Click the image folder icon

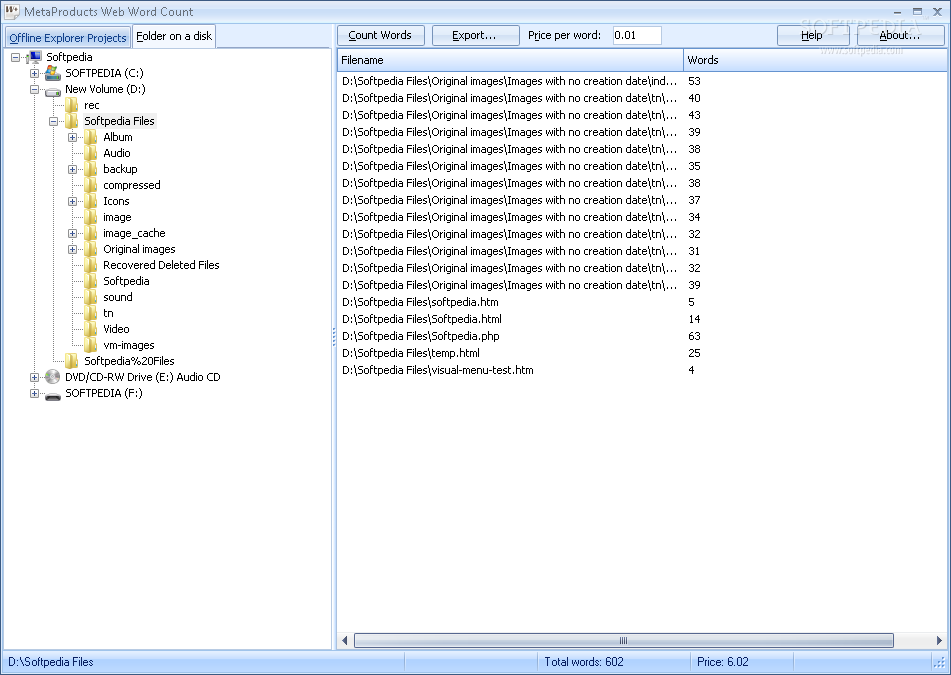tap(90, 217)
